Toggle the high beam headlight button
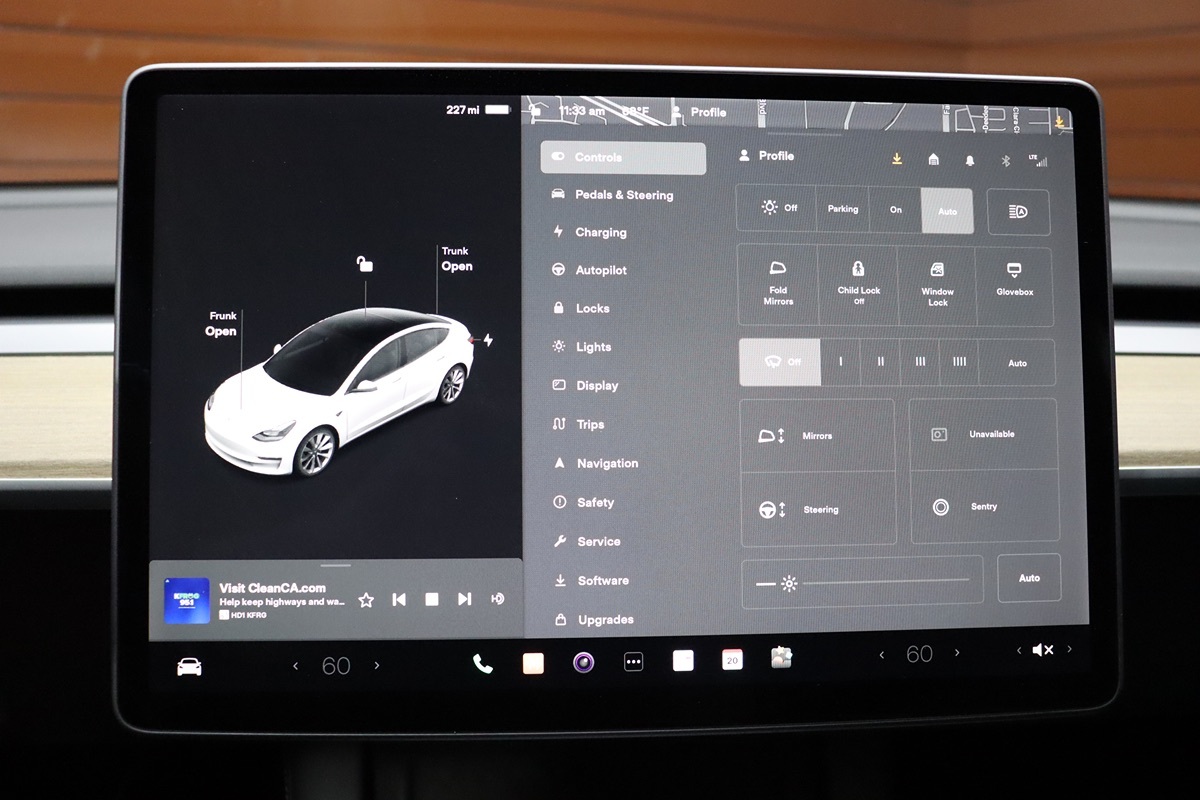This screenshot has height=800, width=1200. pos(1018,211)
